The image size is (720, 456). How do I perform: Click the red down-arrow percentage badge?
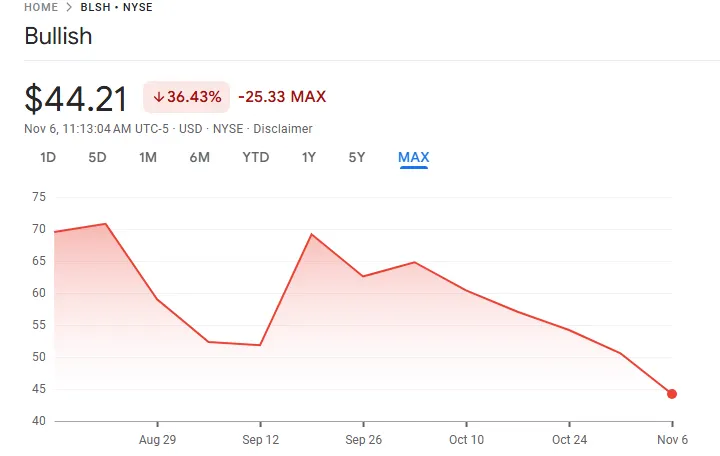click(187, 97)
